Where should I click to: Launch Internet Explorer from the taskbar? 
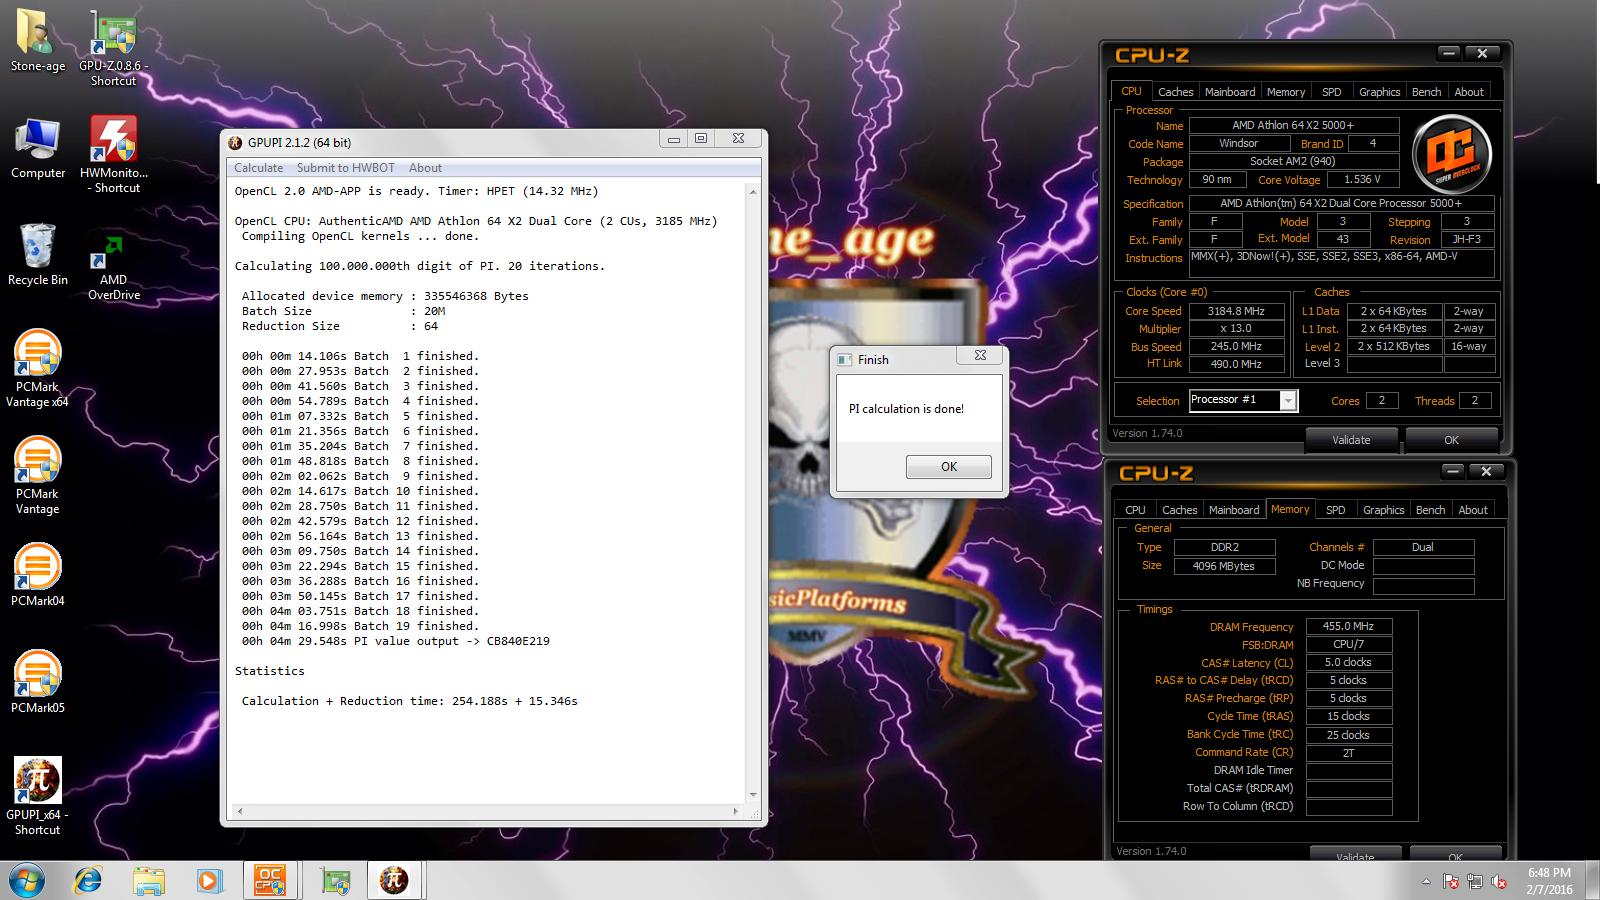(88, 880)
